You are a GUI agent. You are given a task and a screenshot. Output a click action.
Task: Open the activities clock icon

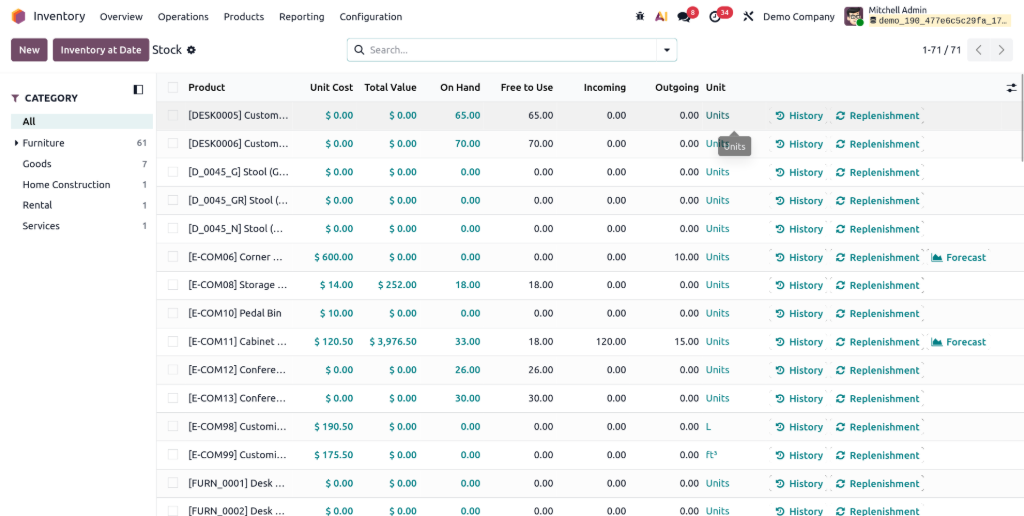(x=715, y=17)
